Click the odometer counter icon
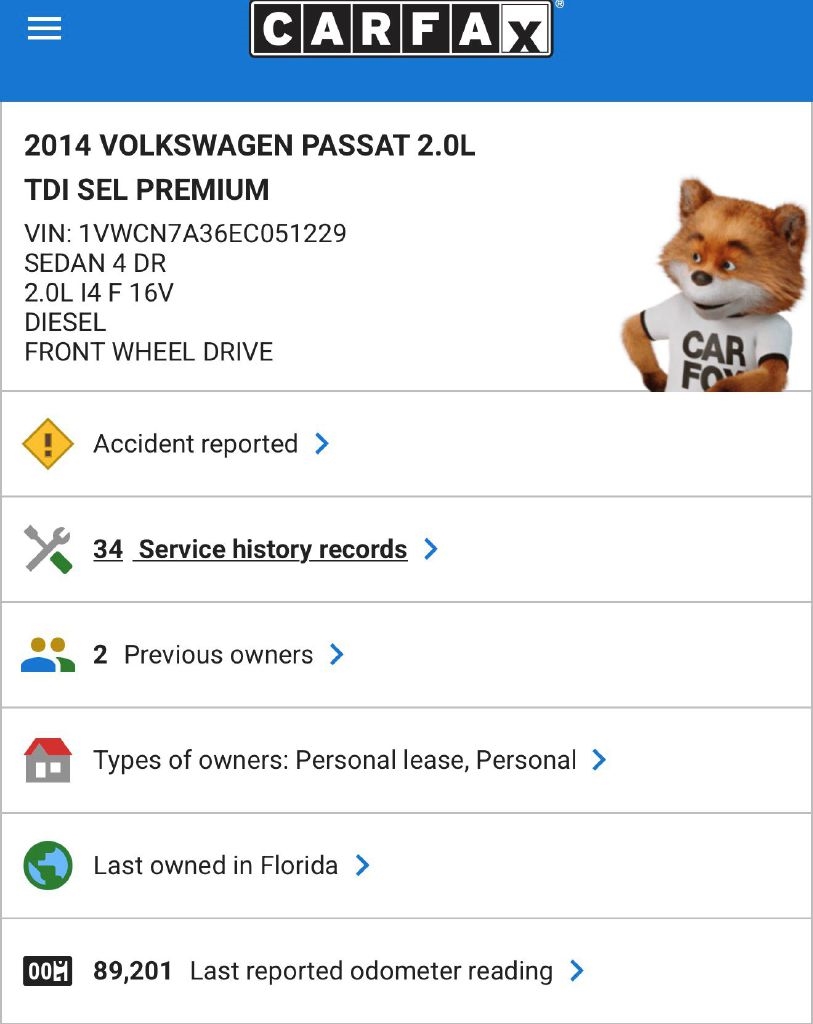Screen dimensions: 813x1024 point(48,971)
